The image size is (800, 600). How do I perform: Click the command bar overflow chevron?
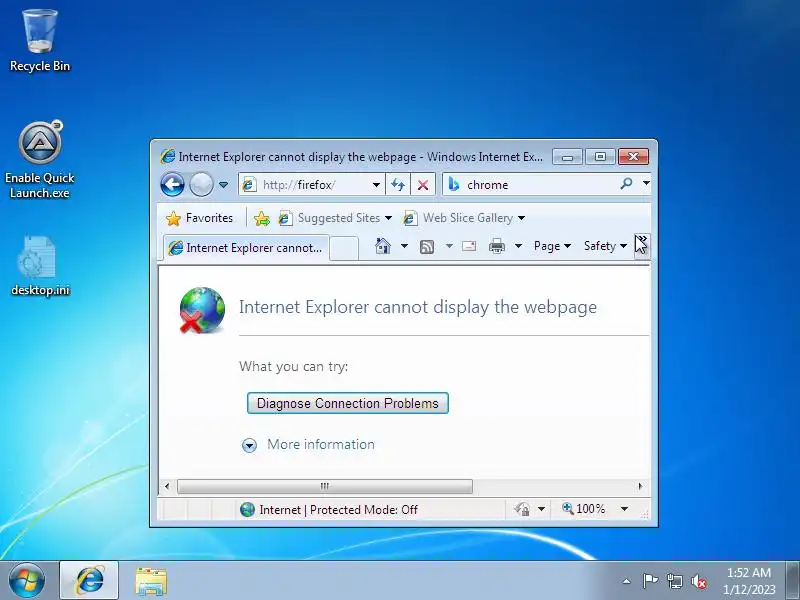pos(642,246)
